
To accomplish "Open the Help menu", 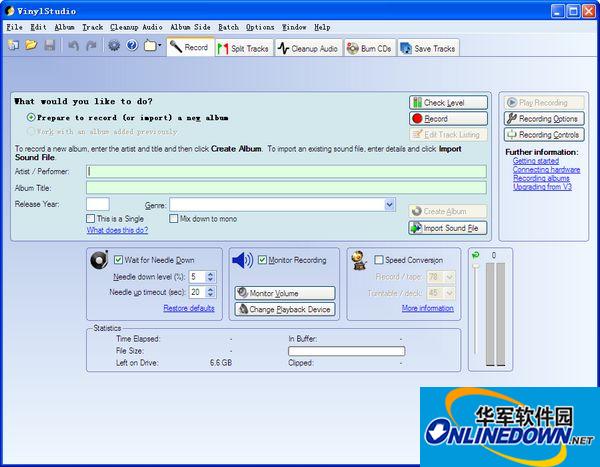I will tap(322, 27).
